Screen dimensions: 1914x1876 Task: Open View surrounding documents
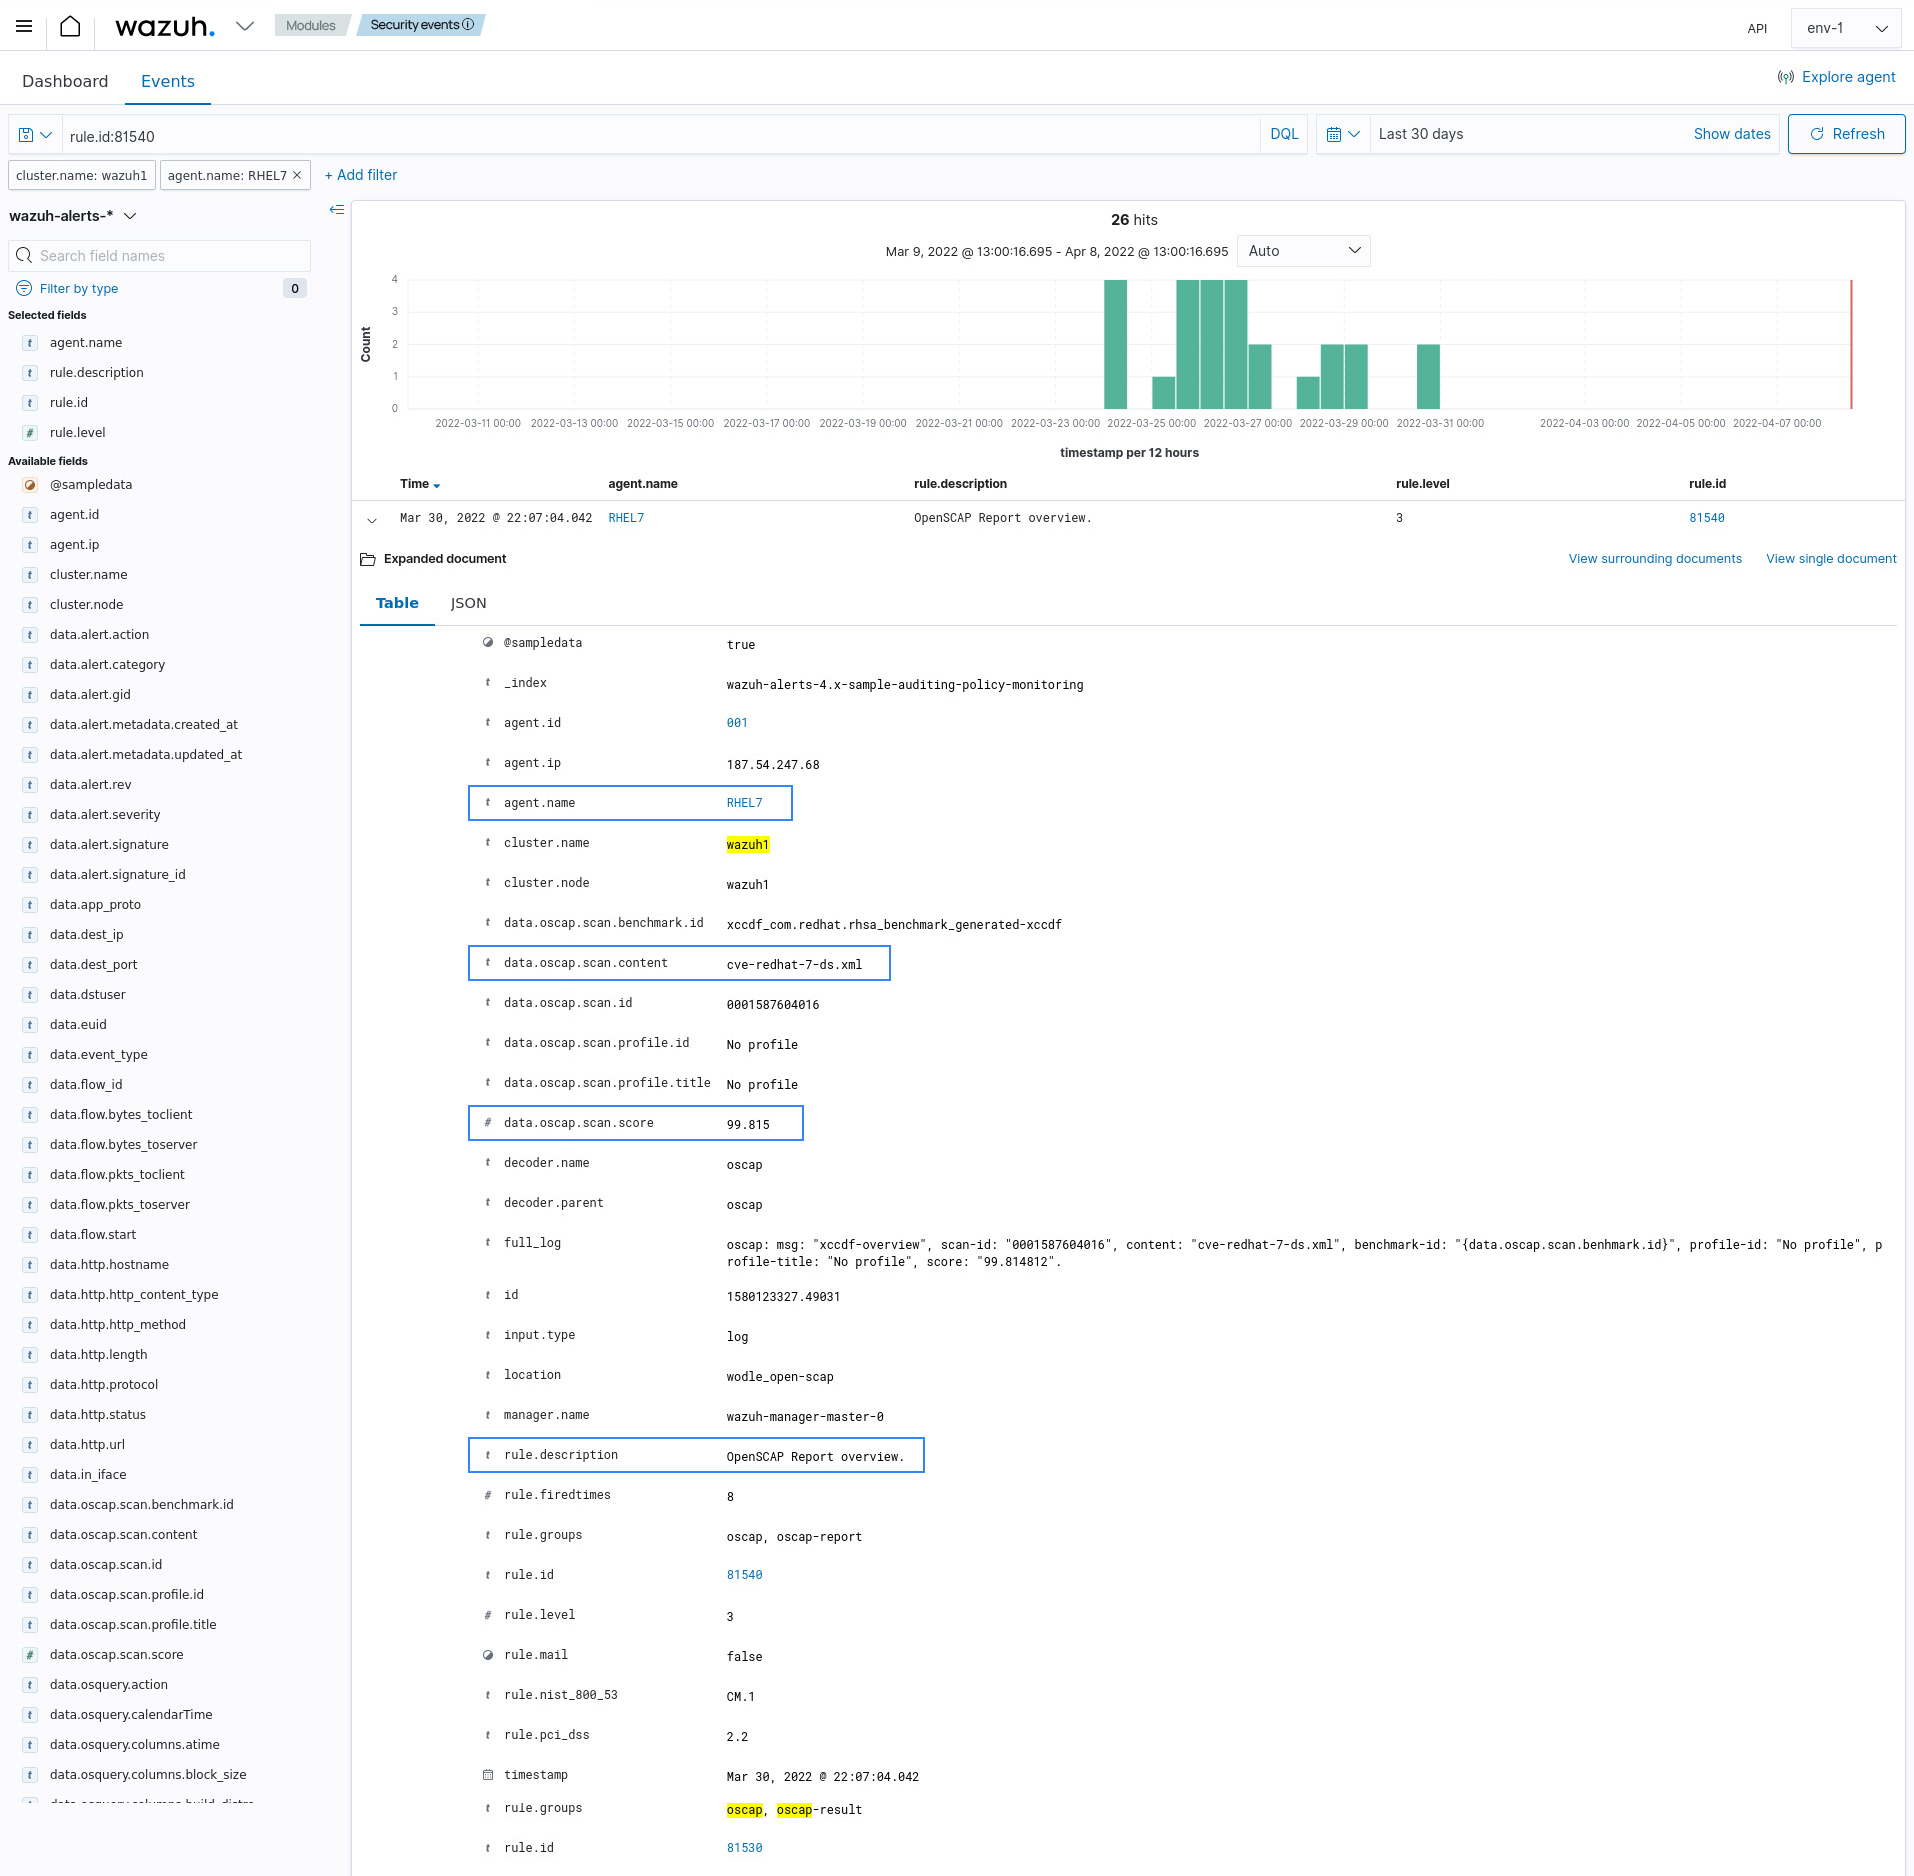(x=1655, y=559)
